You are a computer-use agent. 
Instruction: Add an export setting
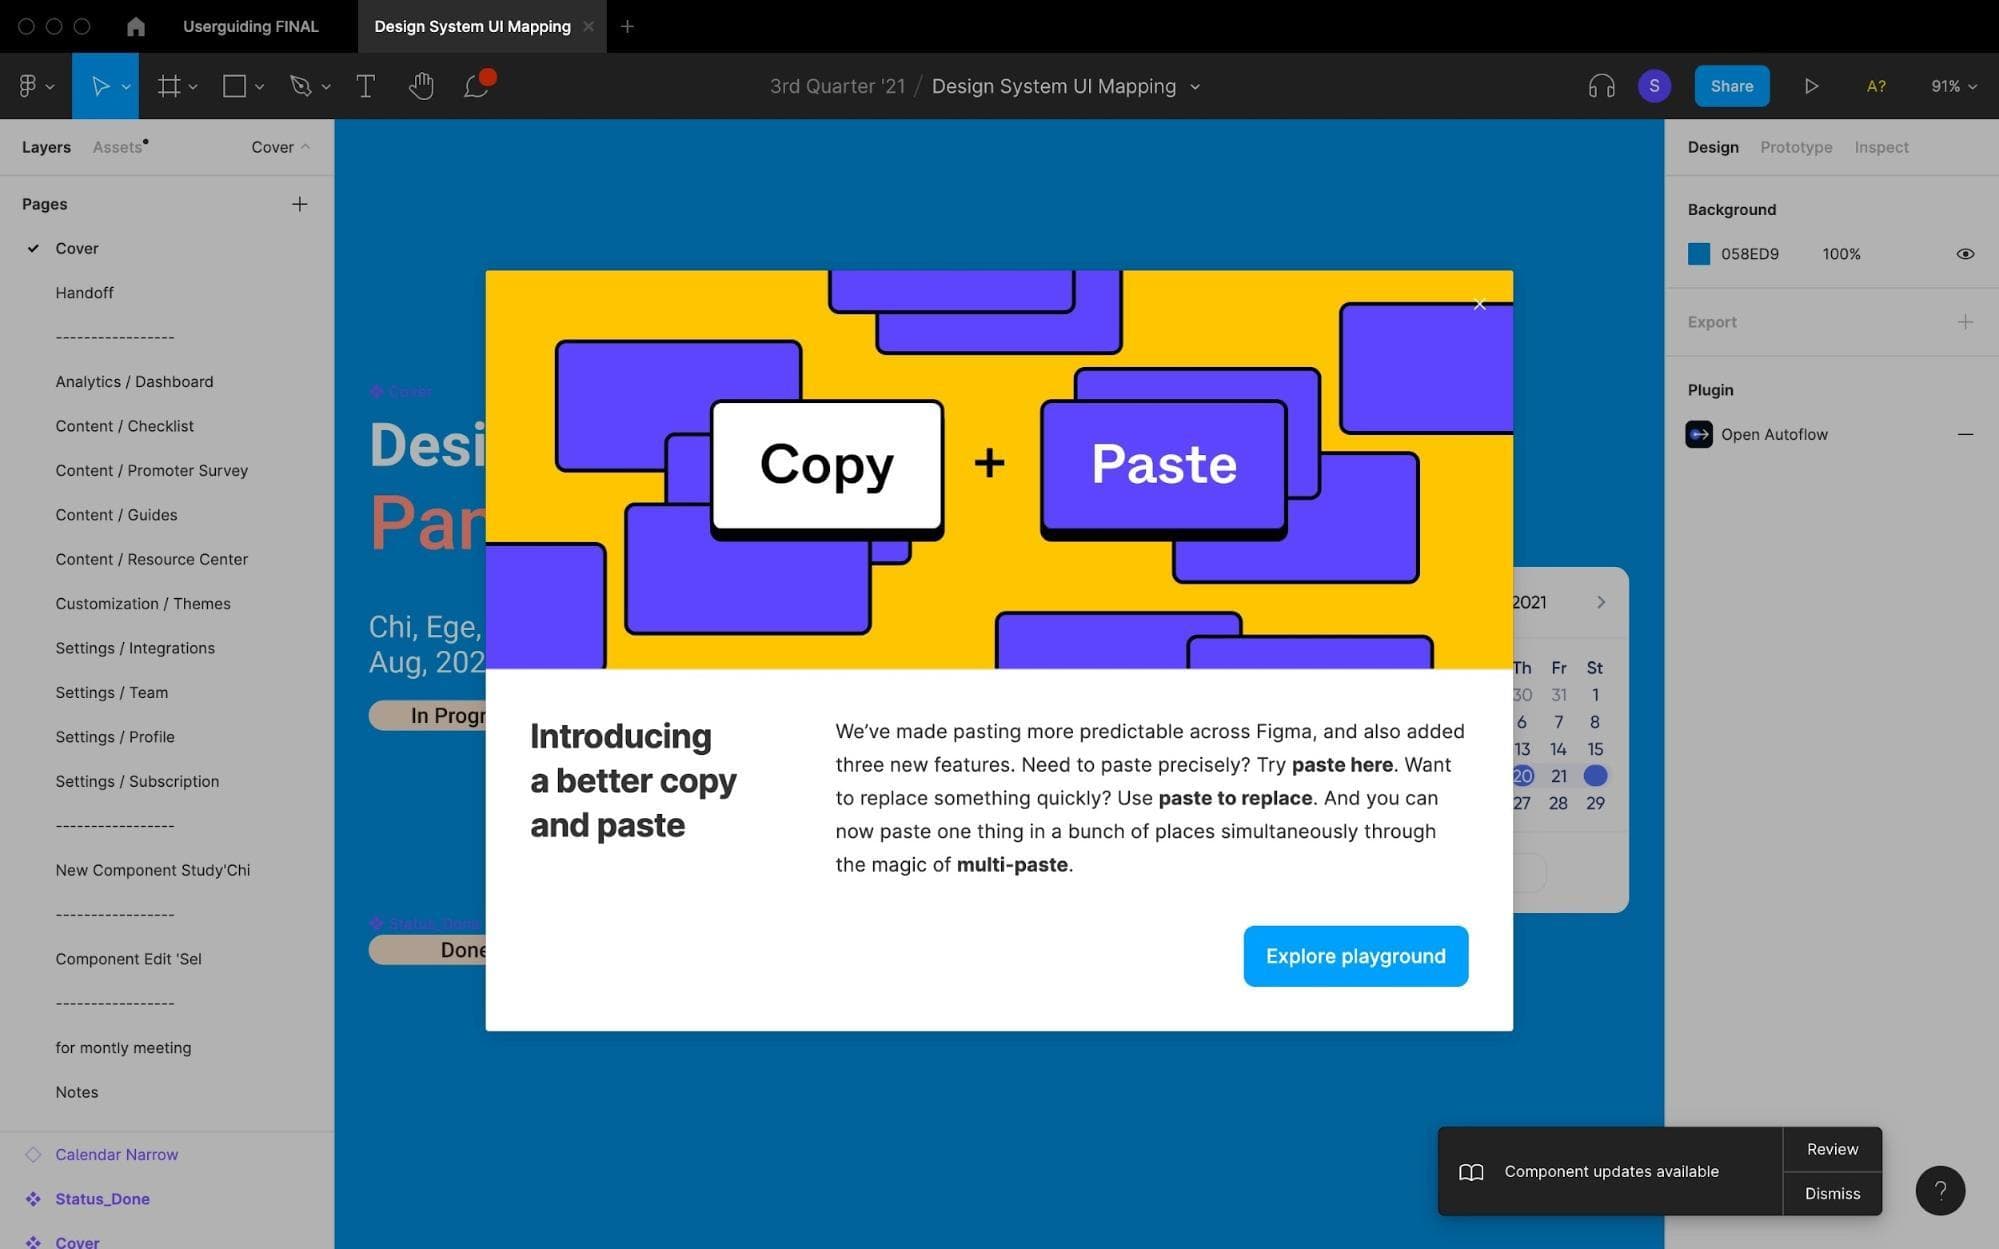[1965, 322]
